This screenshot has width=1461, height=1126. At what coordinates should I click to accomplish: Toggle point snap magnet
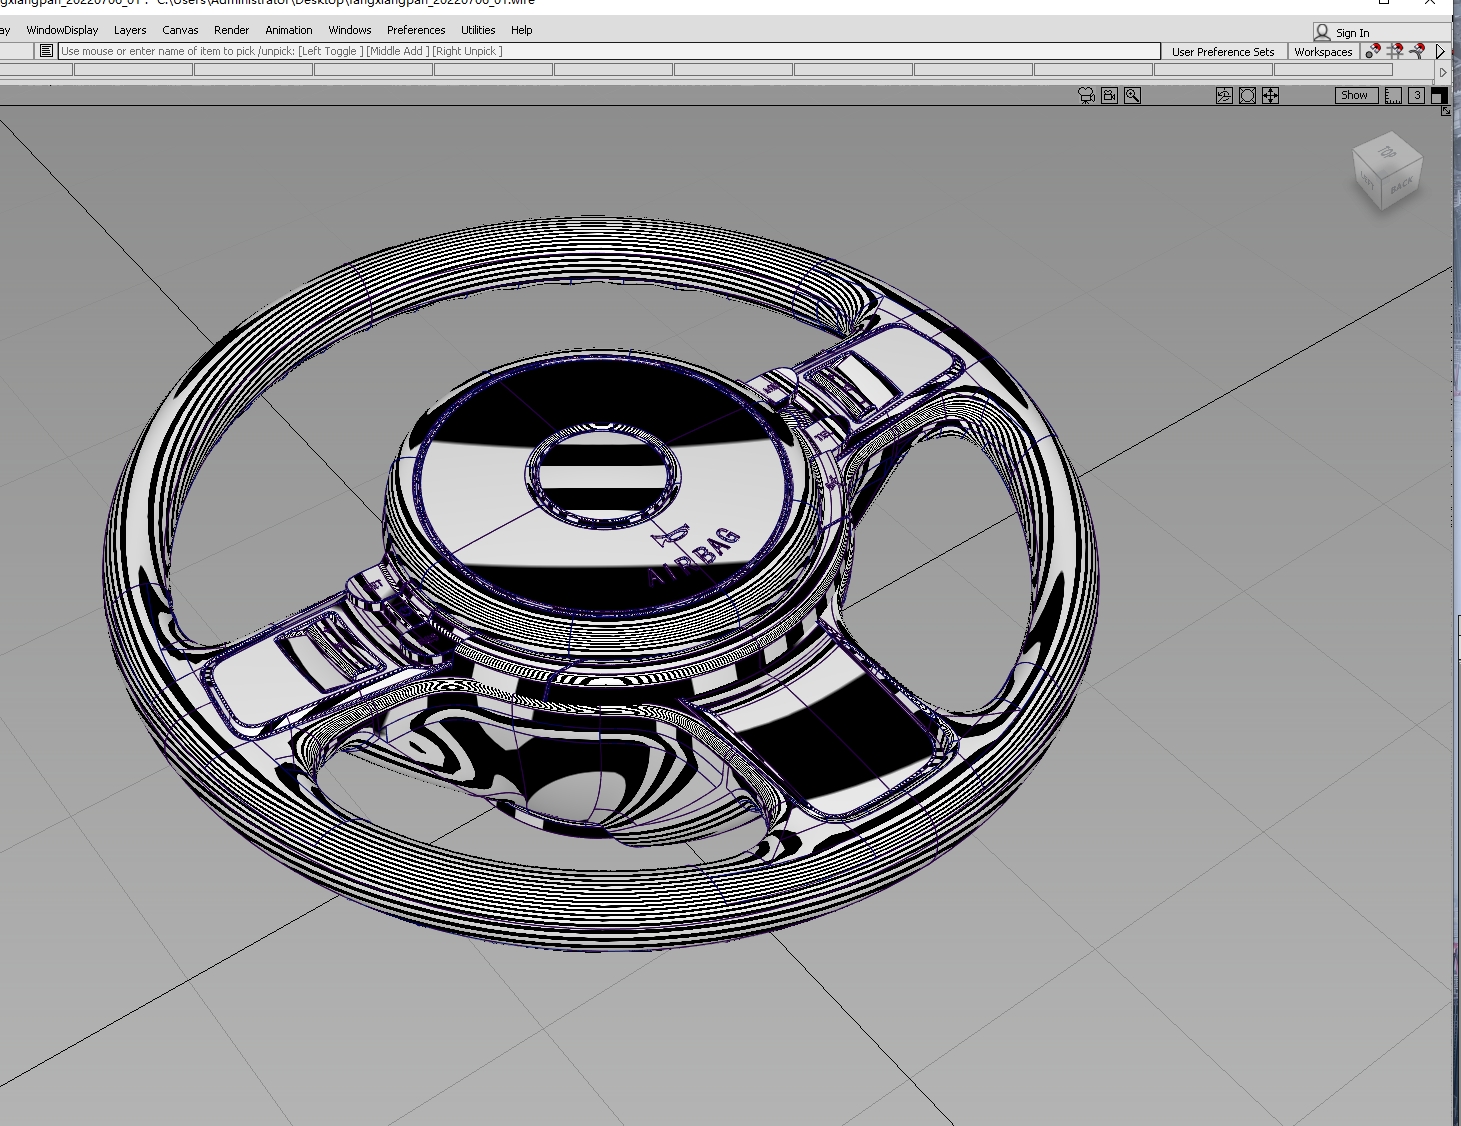[x=1373, y=51]
